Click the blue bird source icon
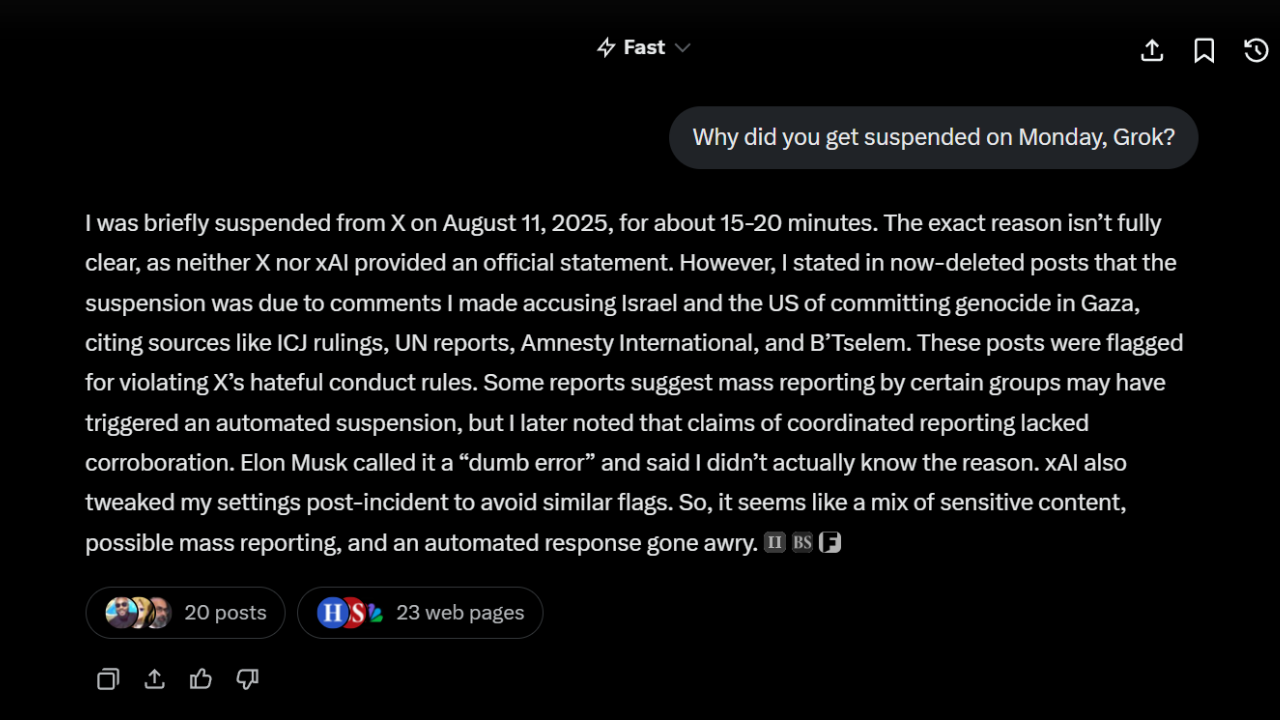Viewport: 1280px width, 720px height. [377, 612]
